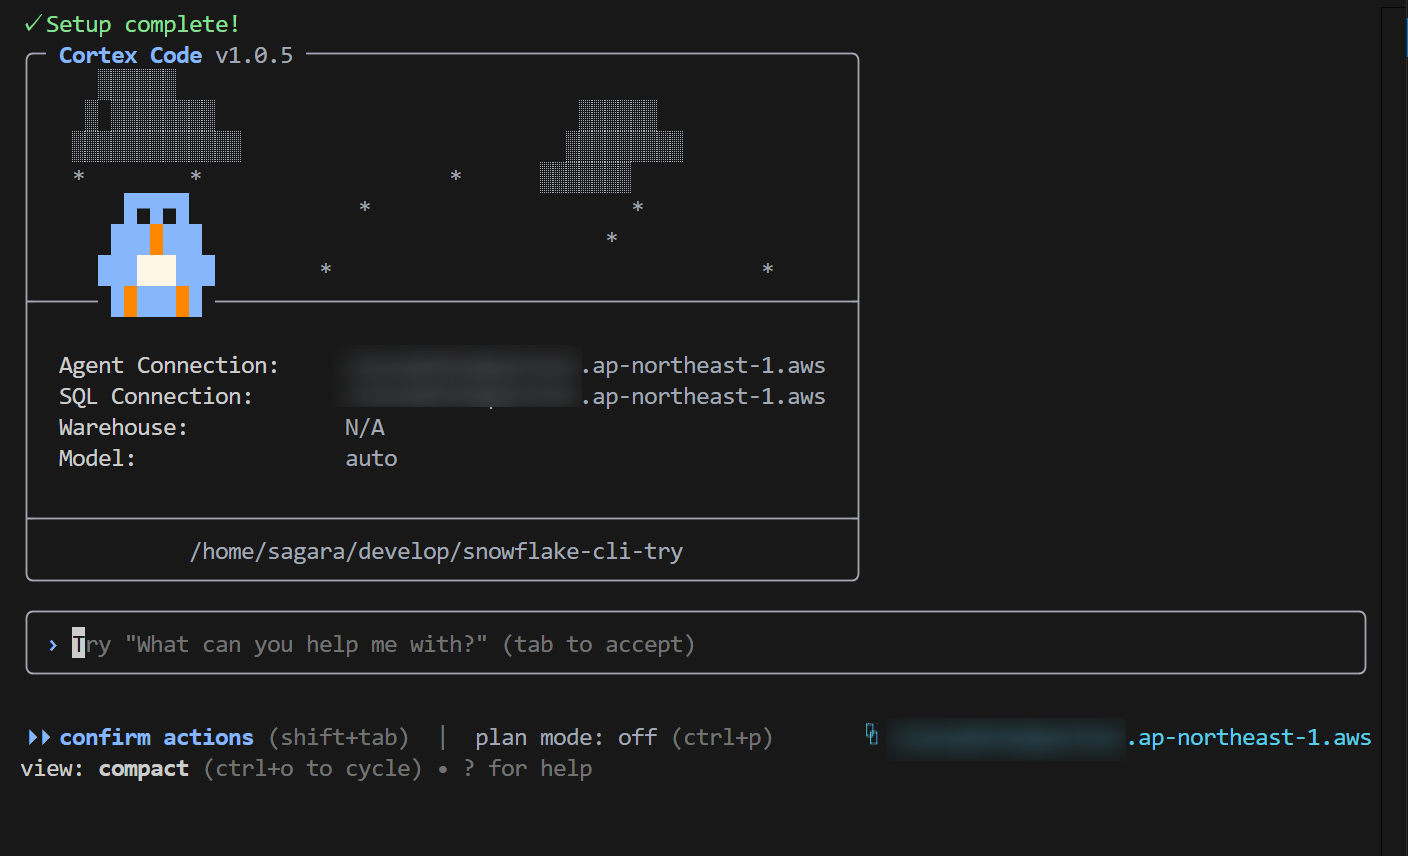Viewport: 1408px width, 856px height.
Task: Click the blue penguin mascot
Action: coord(156,255)
